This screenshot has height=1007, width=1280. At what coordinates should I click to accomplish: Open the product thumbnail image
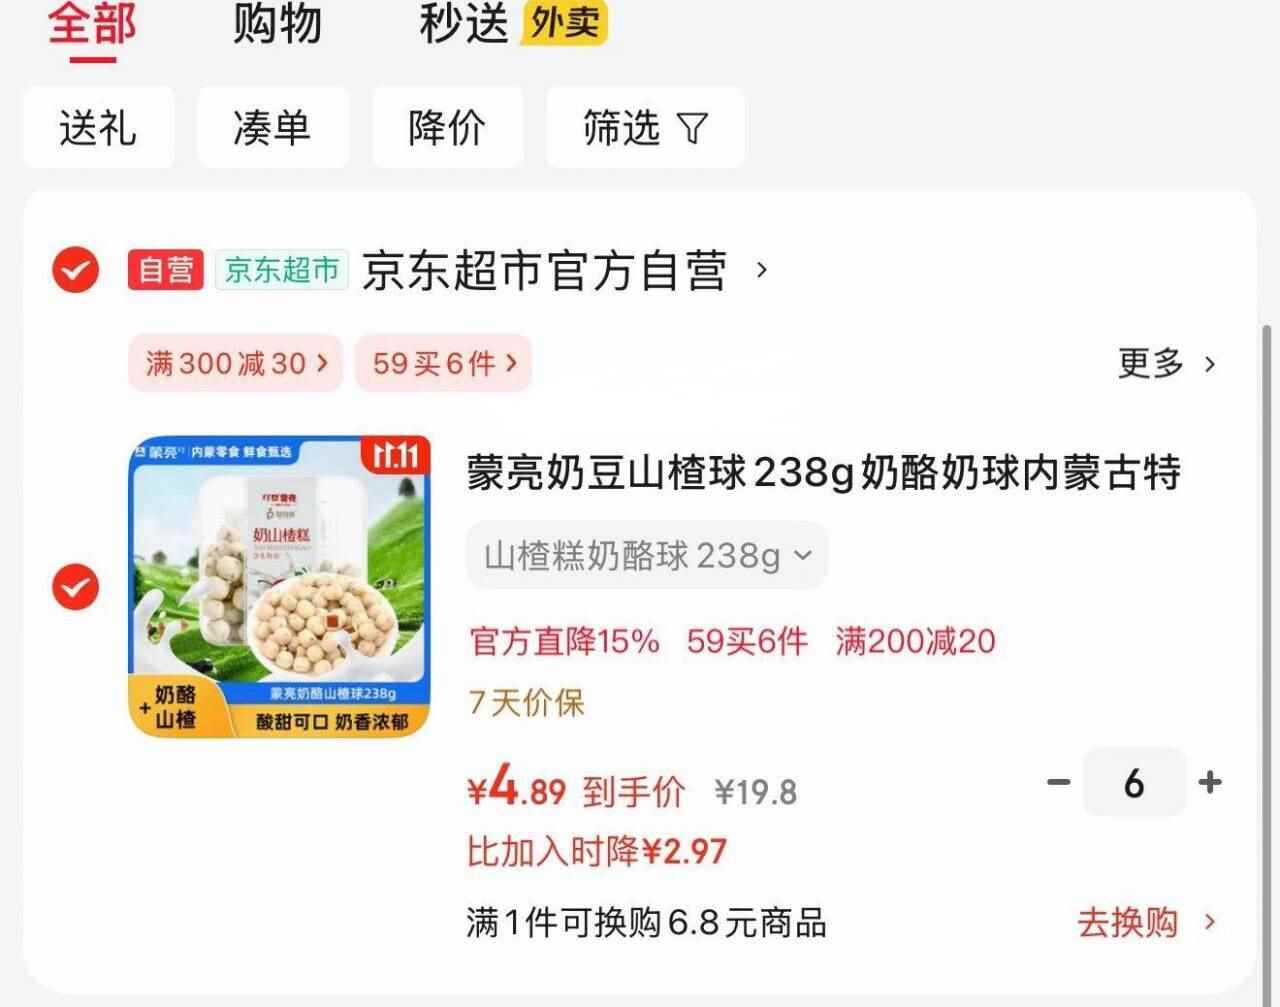[x=280, y=586]
